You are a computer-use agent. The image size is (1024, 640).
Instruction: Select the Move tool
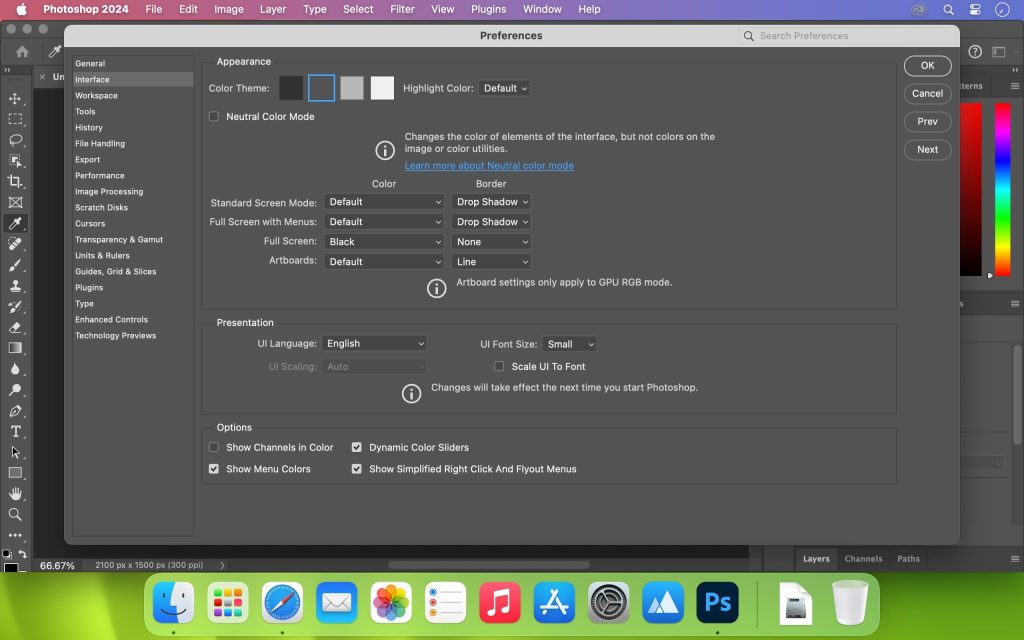15,98
